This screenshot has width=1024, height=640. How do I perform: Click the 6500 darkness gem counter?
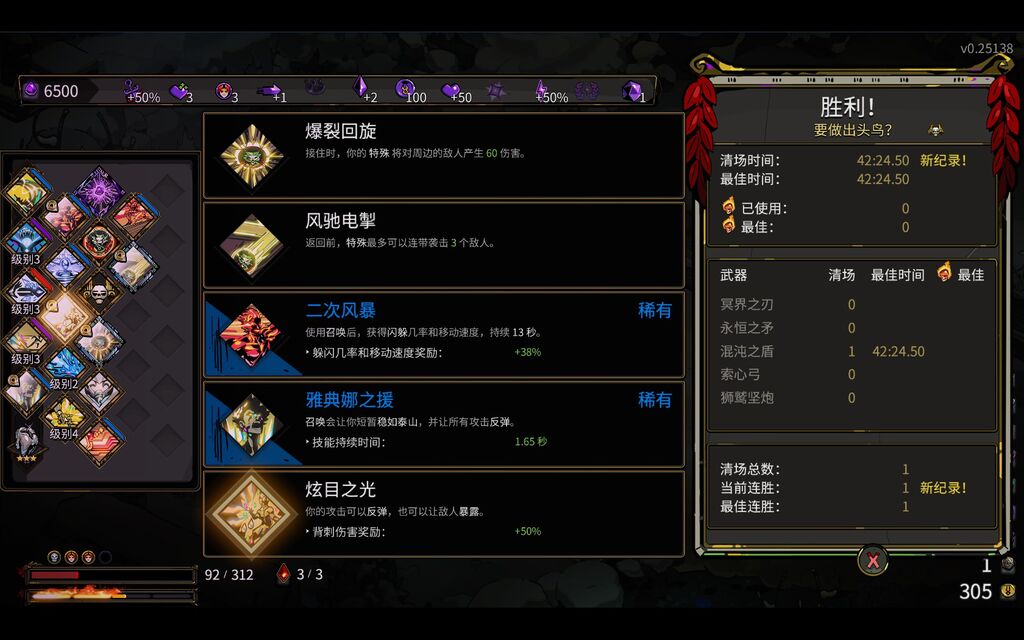tap(51, 91)
